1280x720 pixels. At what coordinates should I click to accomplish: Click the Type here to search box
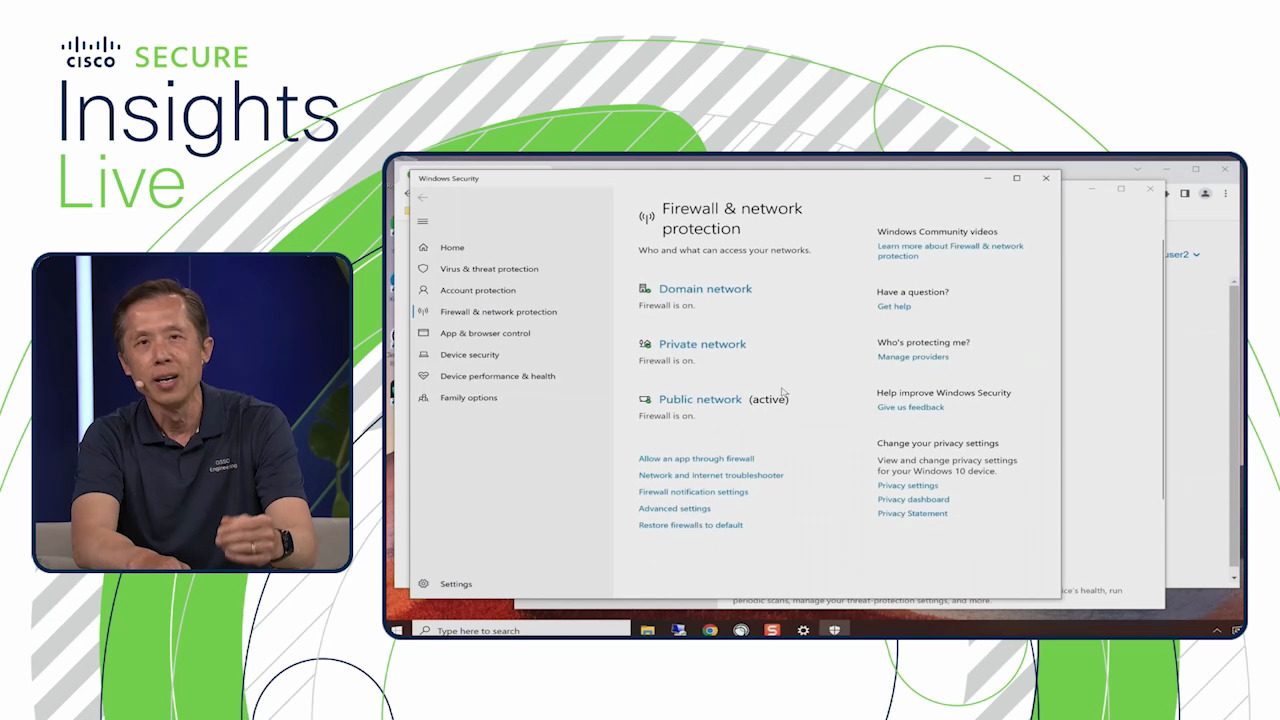[x=530, y=631]
